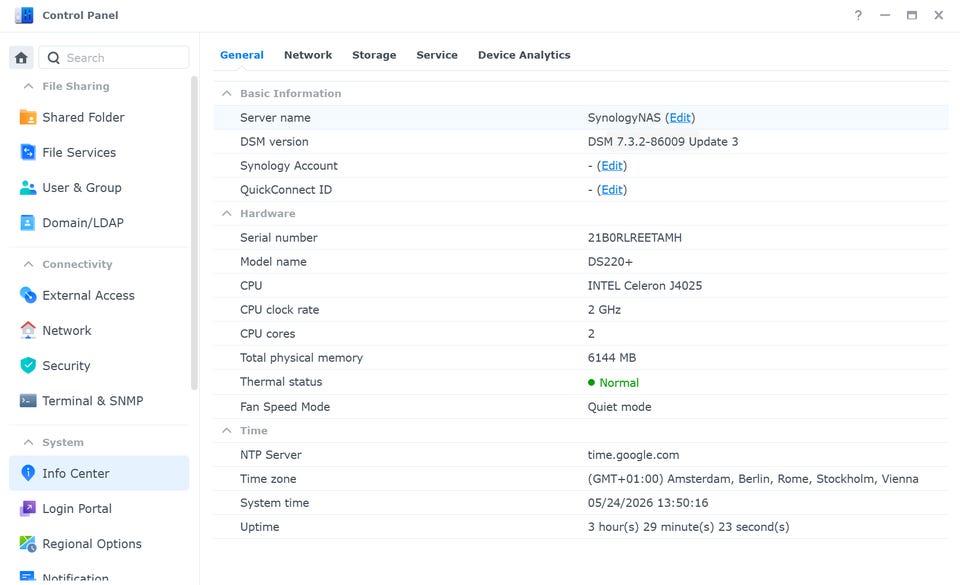Select model name DS220+
The image size is (960, 585).
[x=610, y=262]
